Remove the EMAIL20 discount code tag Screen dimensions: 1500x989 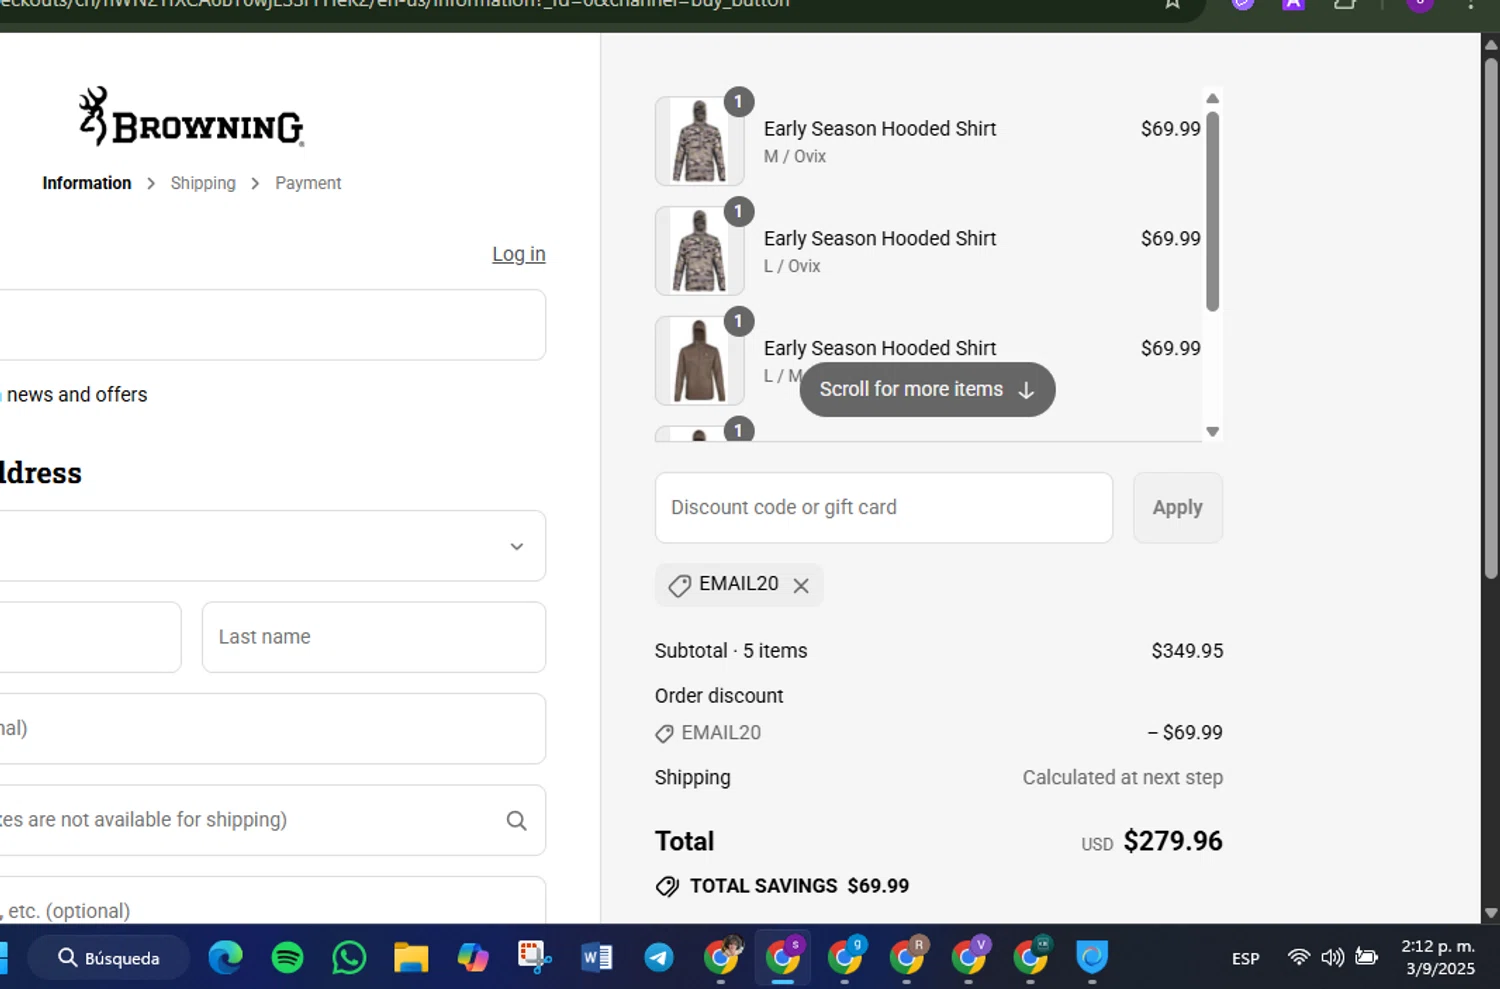(801, 586)
